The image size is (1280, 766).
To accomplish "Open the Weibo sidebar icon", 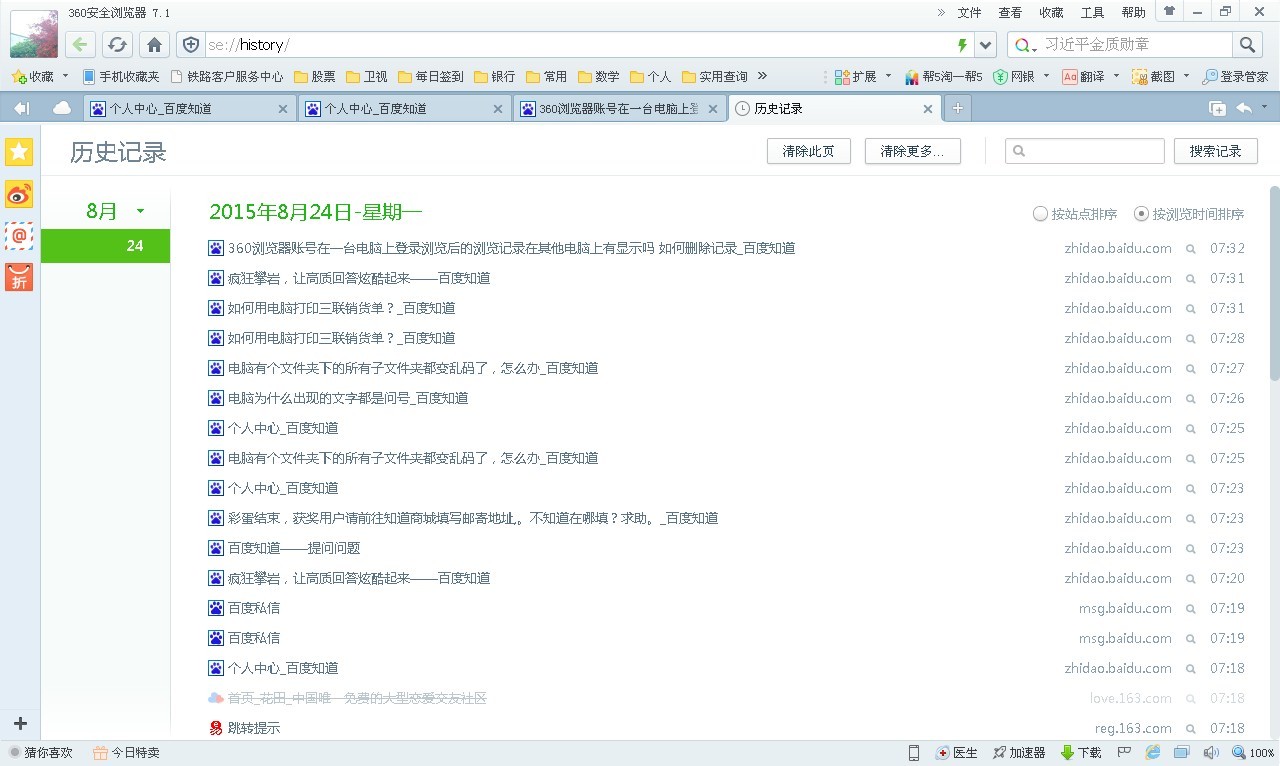I will [x=19, y=195].
